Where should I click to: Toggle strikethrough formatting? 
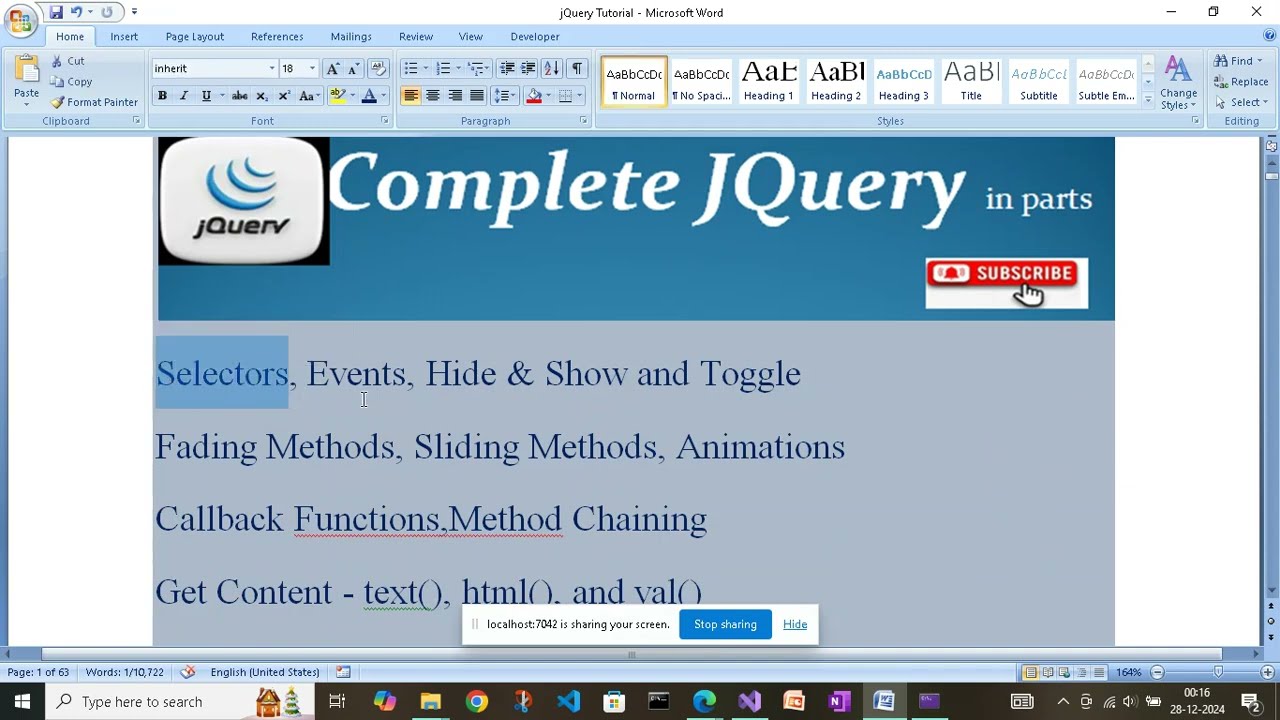tap(239, 96)
